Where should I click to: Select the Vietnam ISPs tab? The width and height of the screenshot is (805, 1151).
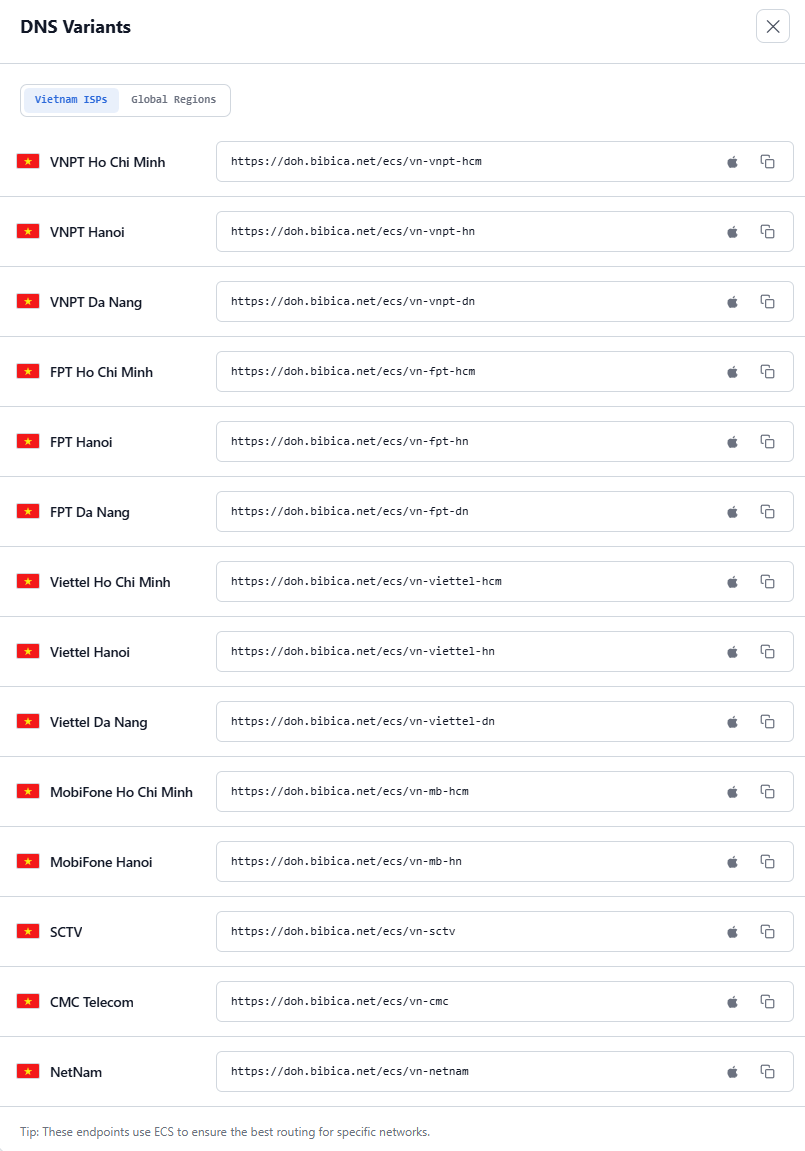(71, 100)
